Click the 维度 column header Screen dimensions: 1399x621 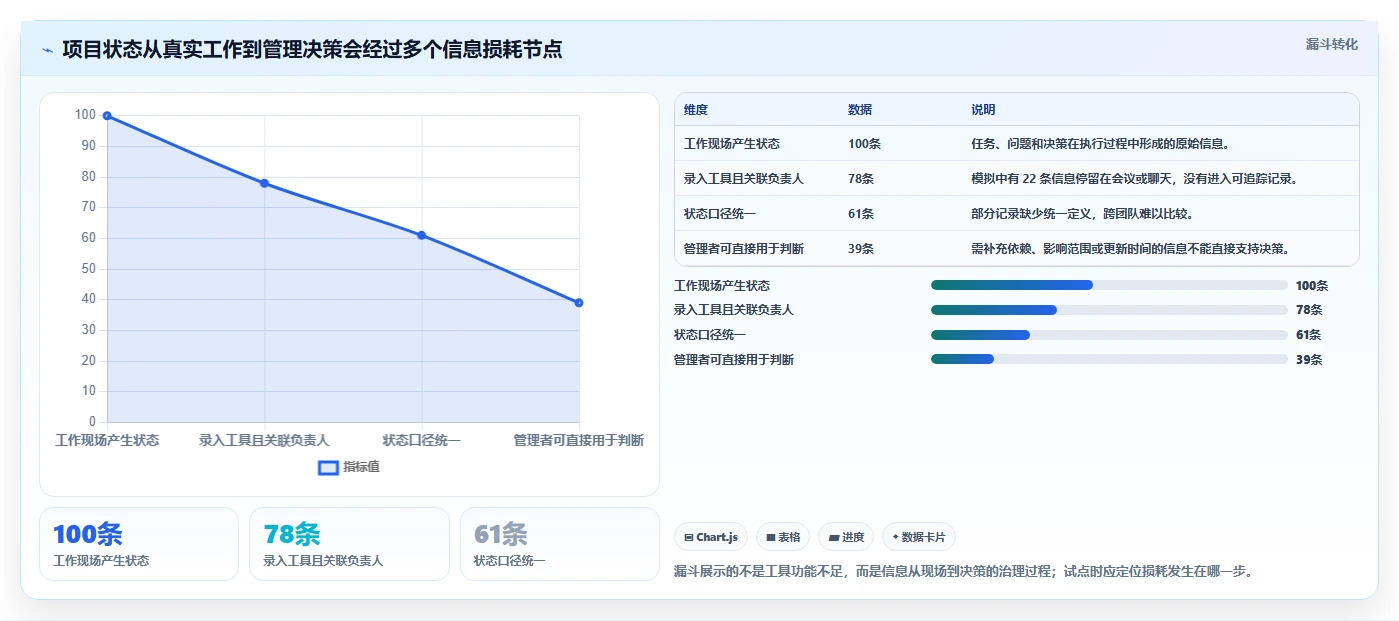pos(696,110)
